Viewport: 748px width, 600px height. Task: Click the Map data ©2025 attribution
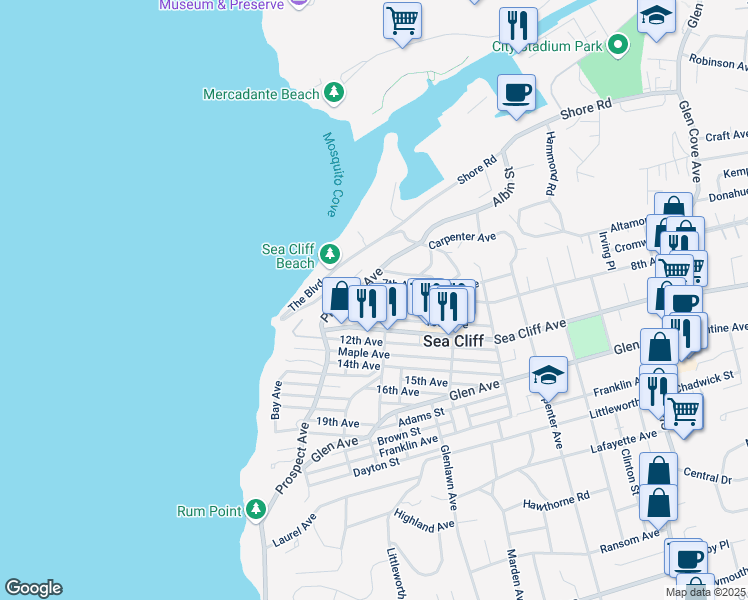(705, 592)
